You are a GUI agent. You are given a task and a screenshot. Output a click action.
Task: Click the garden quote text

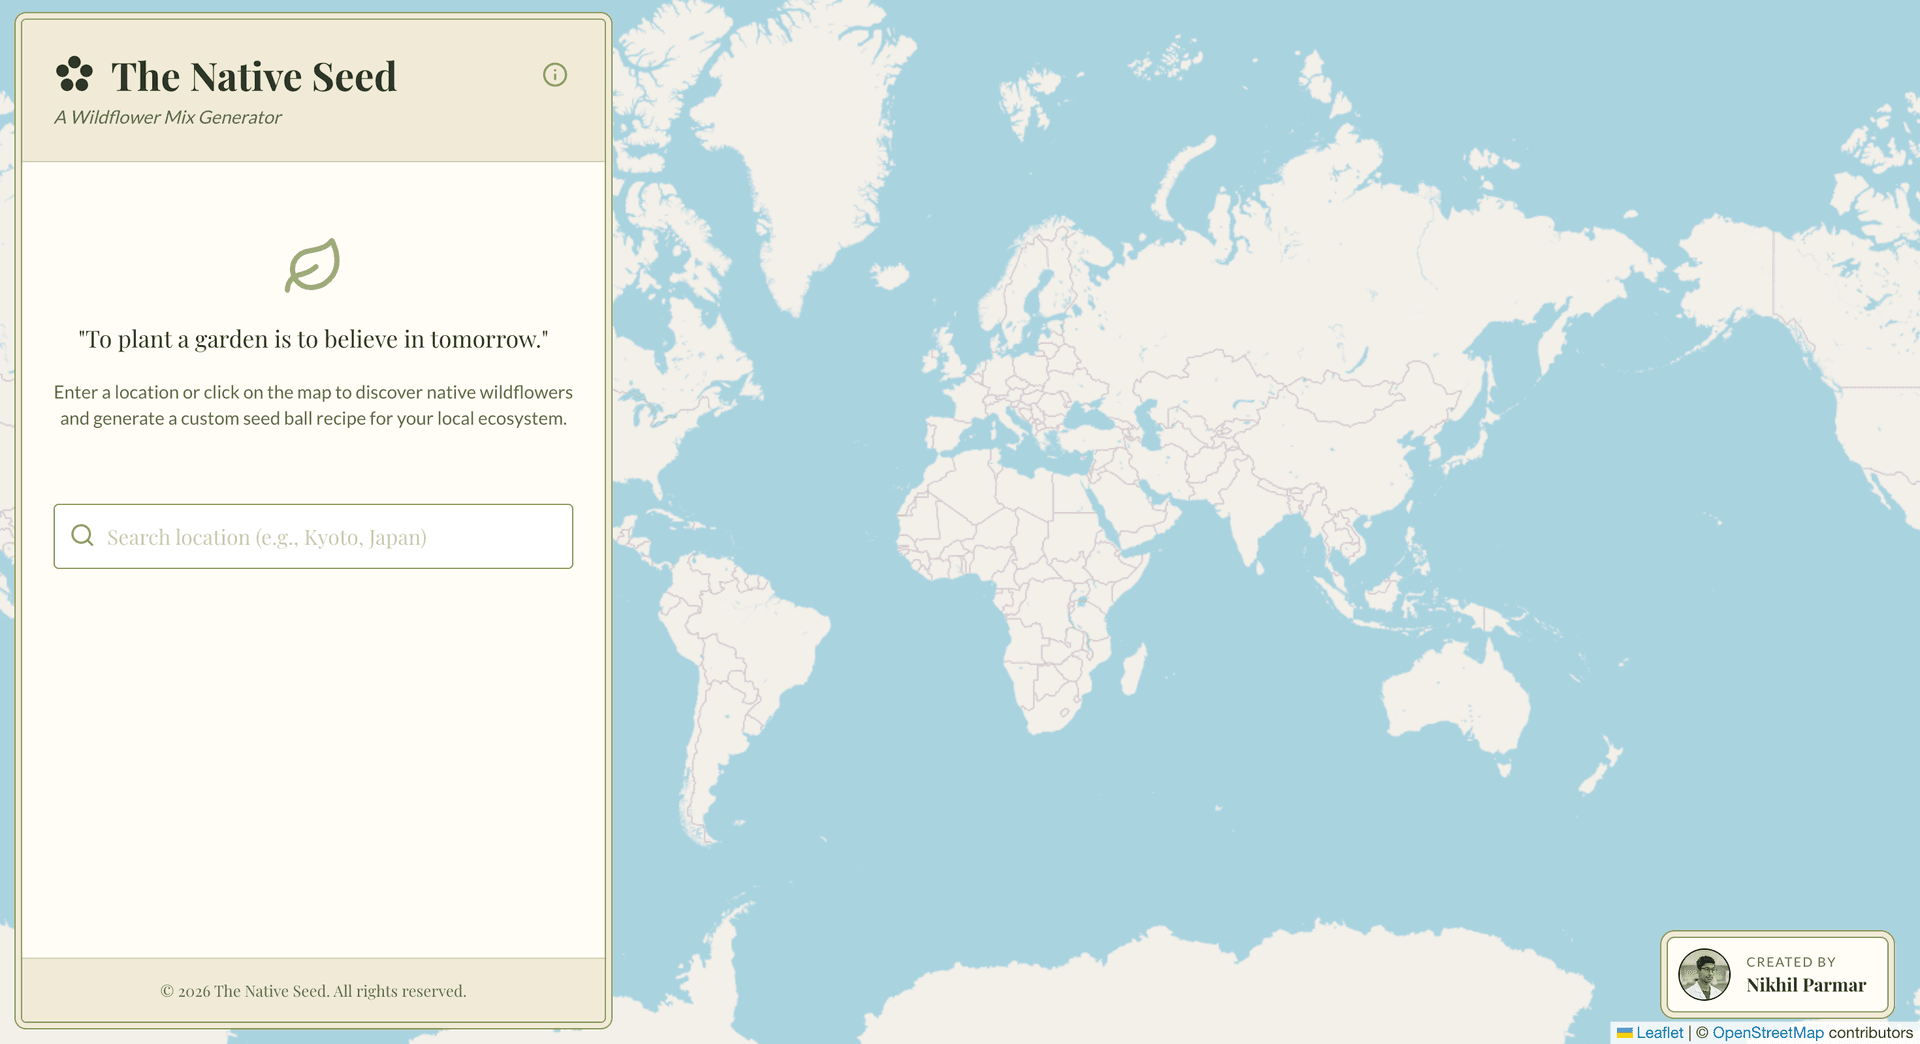pos(313,338)
